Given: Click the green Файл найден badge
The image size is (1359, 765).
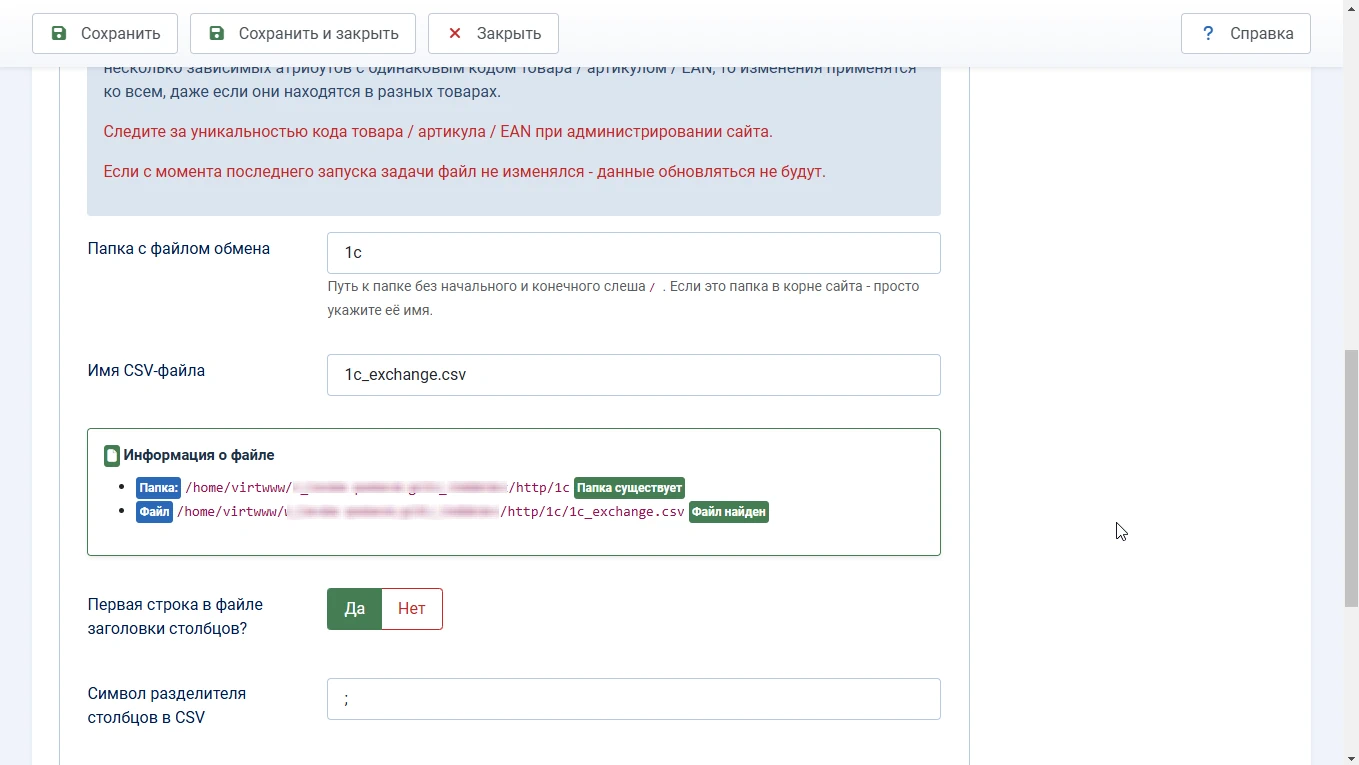Looking at the screenshot, I should point(728,512).
